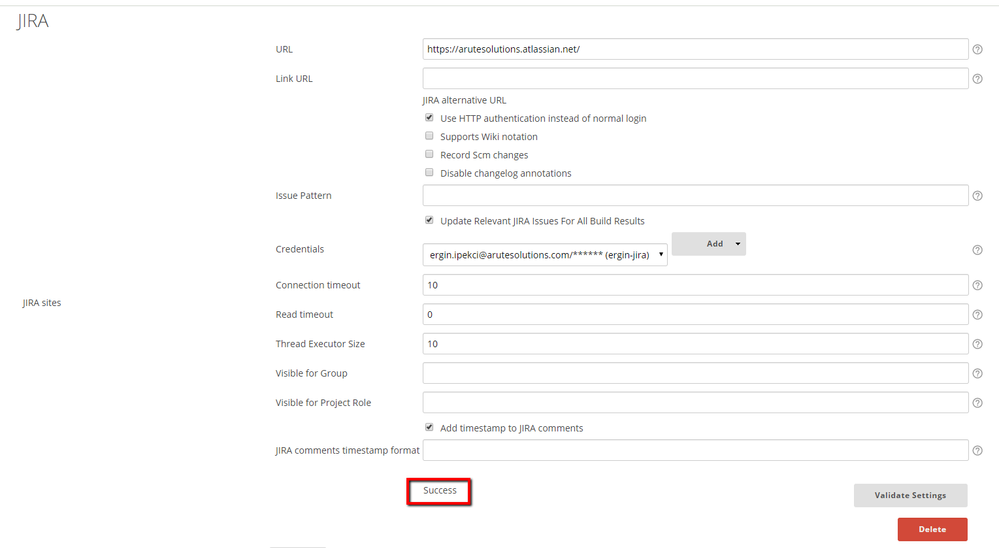Click the JIRA sites label
The image size is (999, 548).
[x=42, y=303]
